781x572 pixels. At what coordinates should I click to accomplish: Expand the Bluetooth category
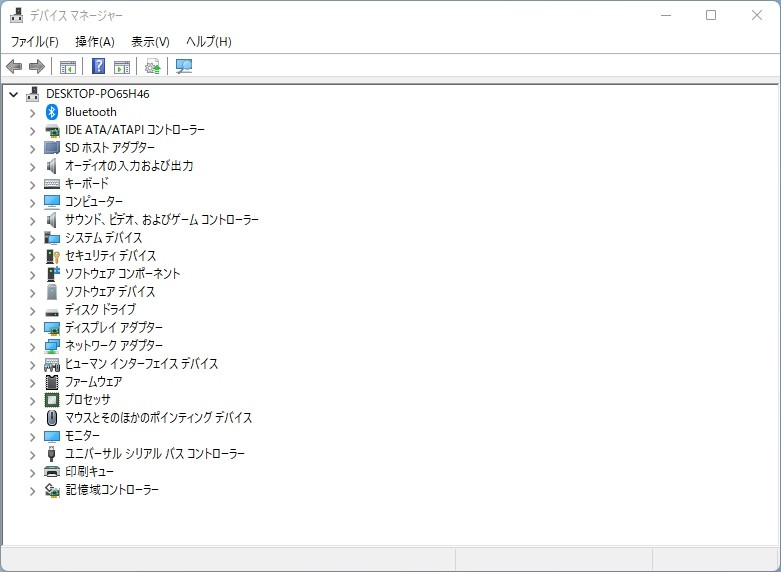click(32, 113)
